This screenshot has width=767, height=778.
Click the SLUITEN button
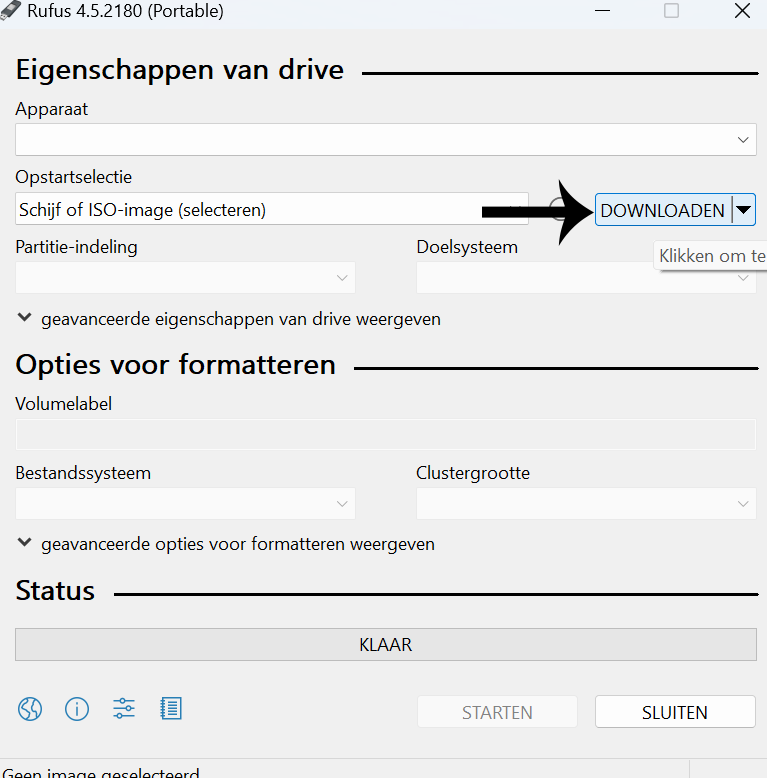click(675, 712)
